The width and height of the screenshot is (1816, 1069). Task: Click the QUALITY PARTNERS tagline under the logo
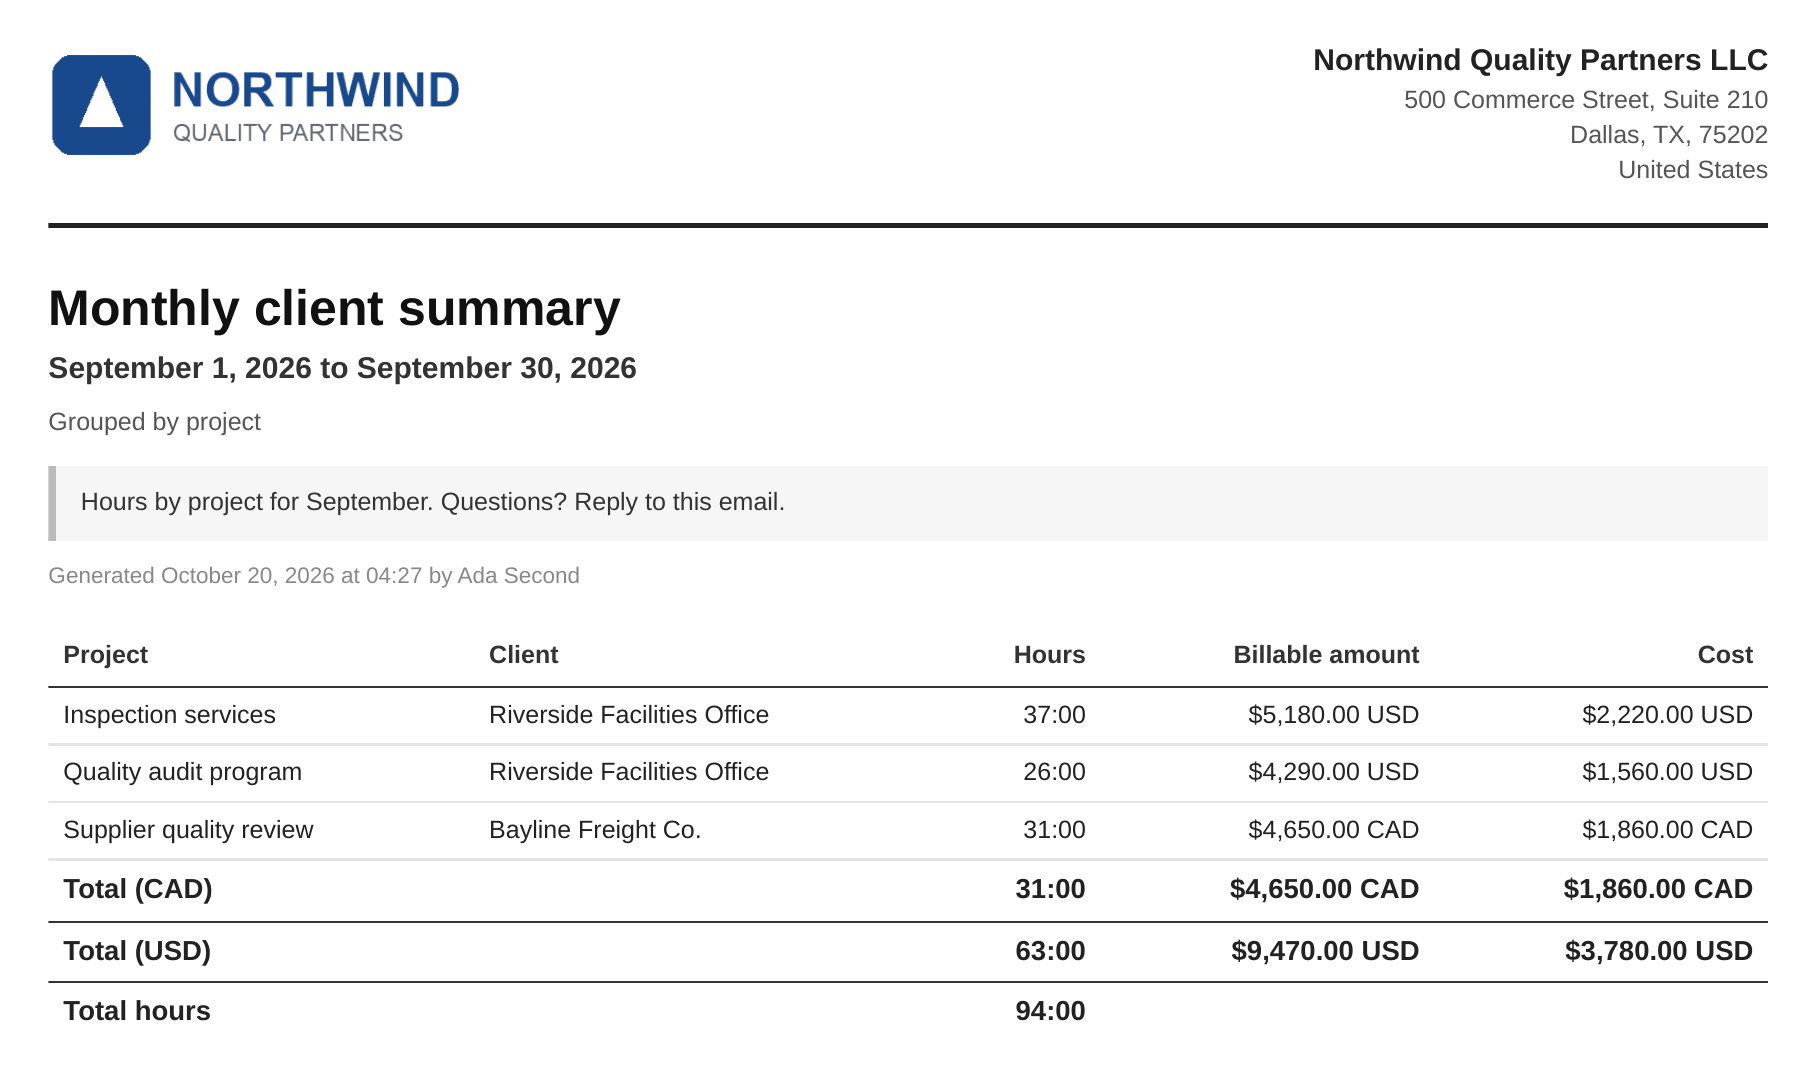click(288, 133)
